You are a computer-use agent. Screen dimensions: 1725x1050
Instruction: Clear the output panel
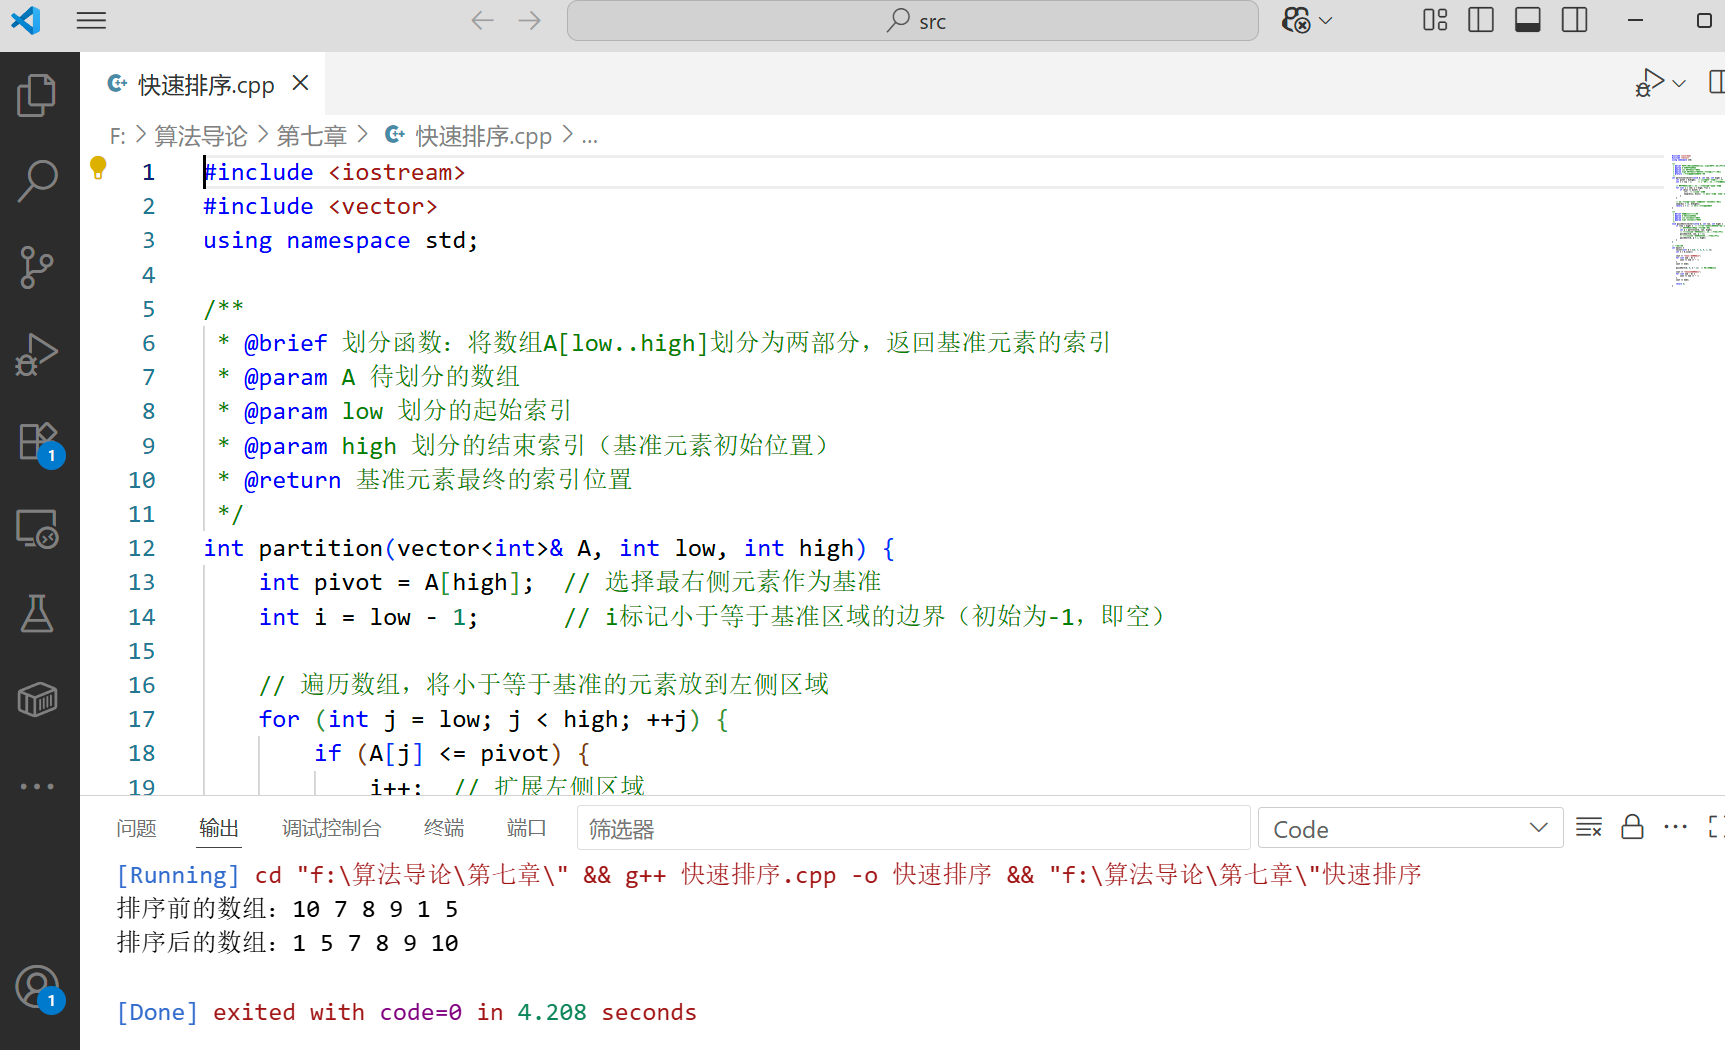tap(1589, 827)
